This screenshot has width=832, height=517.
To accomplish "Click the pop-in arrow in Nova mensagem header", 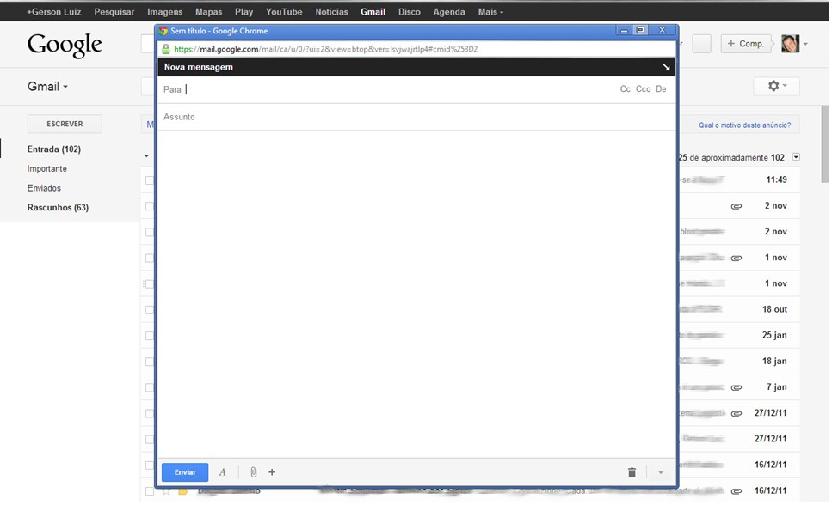I will click(x=665, y=67).
